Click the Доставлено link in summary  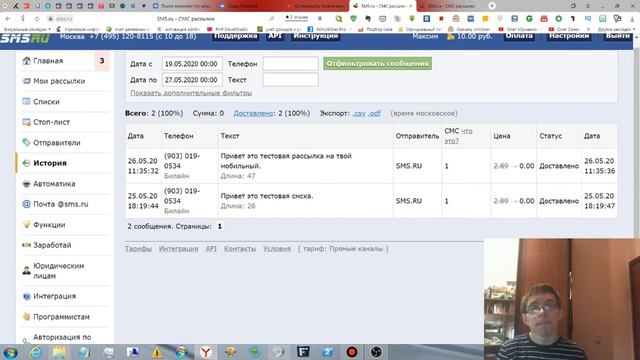(x=253, y=113)
